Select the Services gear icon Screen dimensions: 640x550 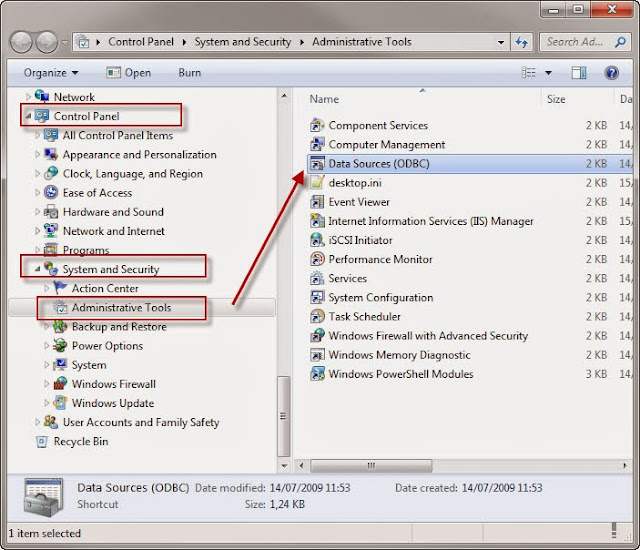click(317, 278)
